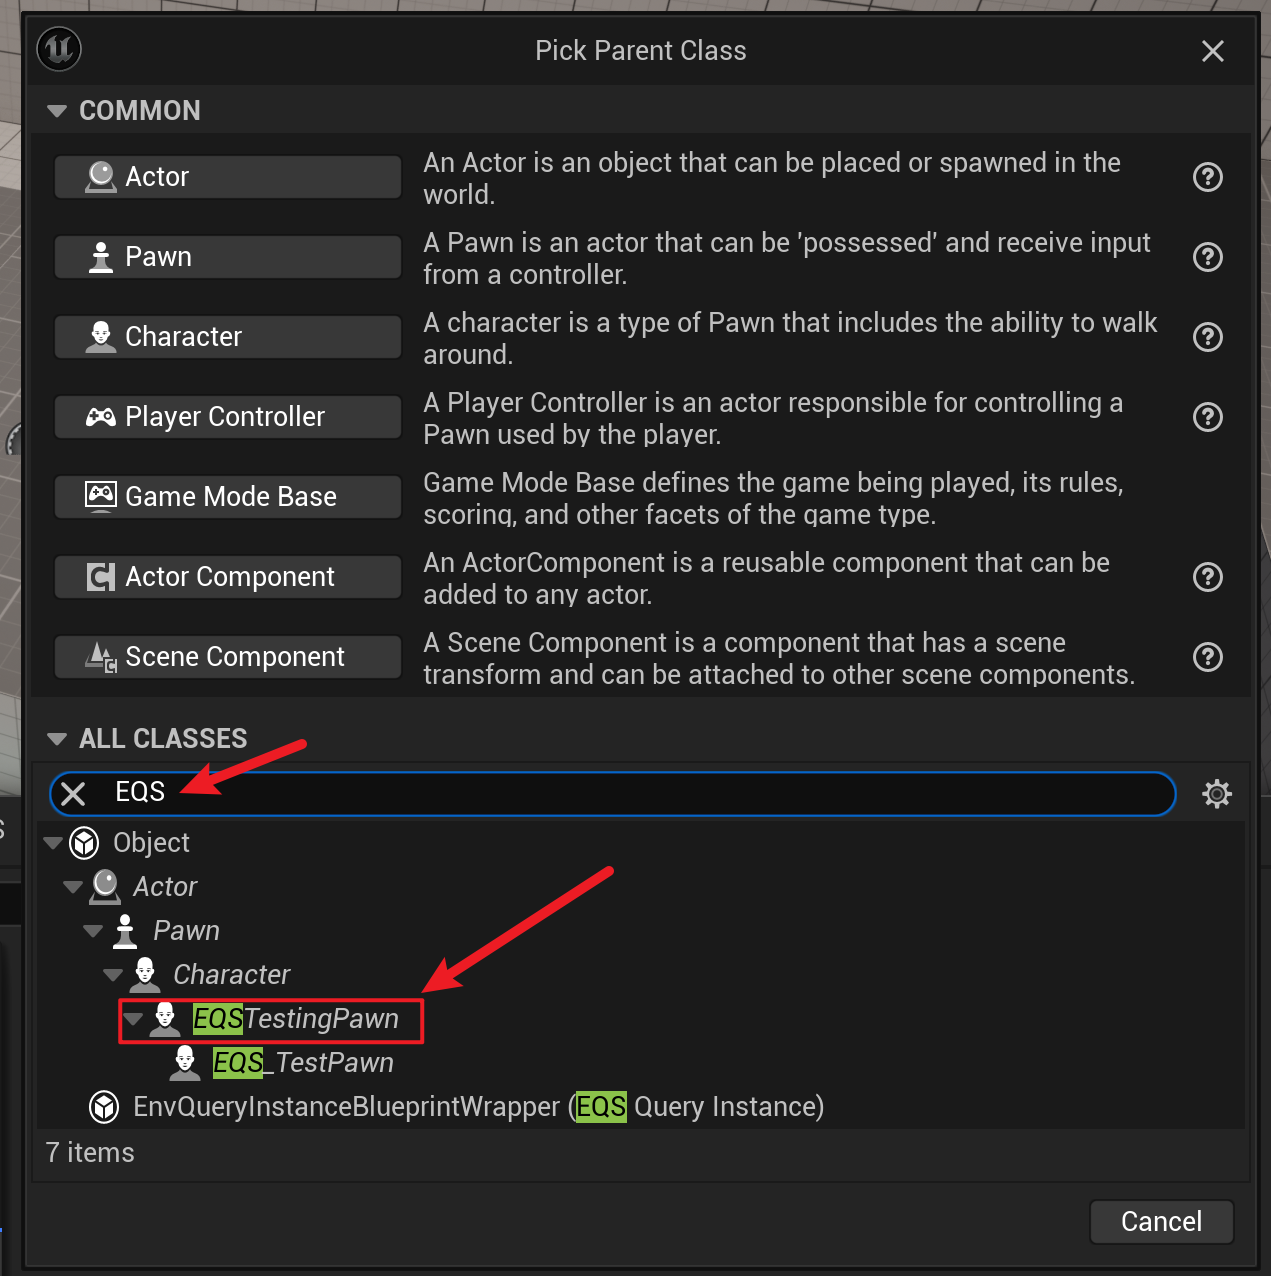Screen dimensions: 1271x1276
Task: Clear the EQS search text
Action: 73,794
